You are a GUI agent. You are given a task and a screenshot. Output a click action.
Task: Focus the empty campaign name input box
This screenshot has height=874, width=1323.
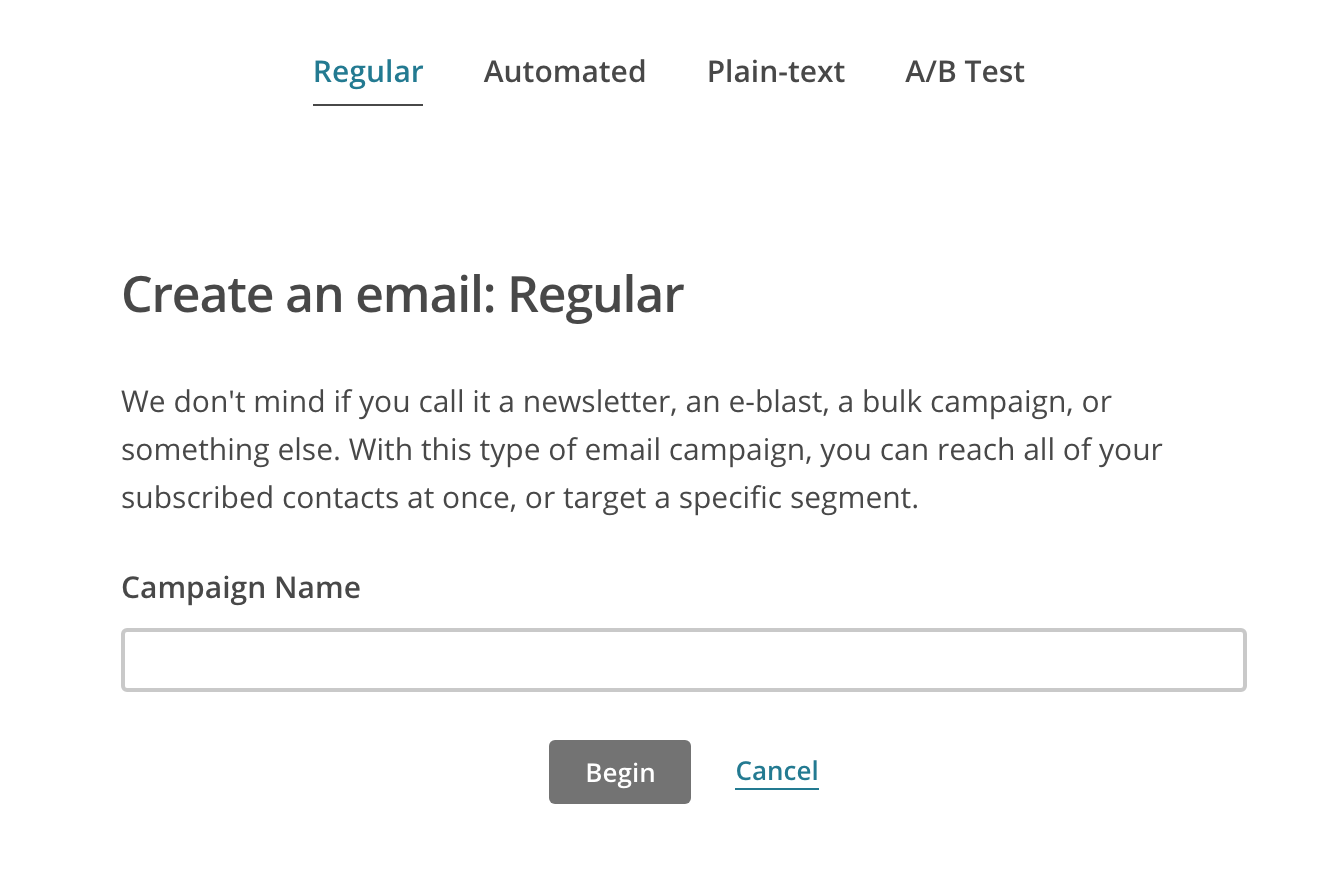[683, 660]
